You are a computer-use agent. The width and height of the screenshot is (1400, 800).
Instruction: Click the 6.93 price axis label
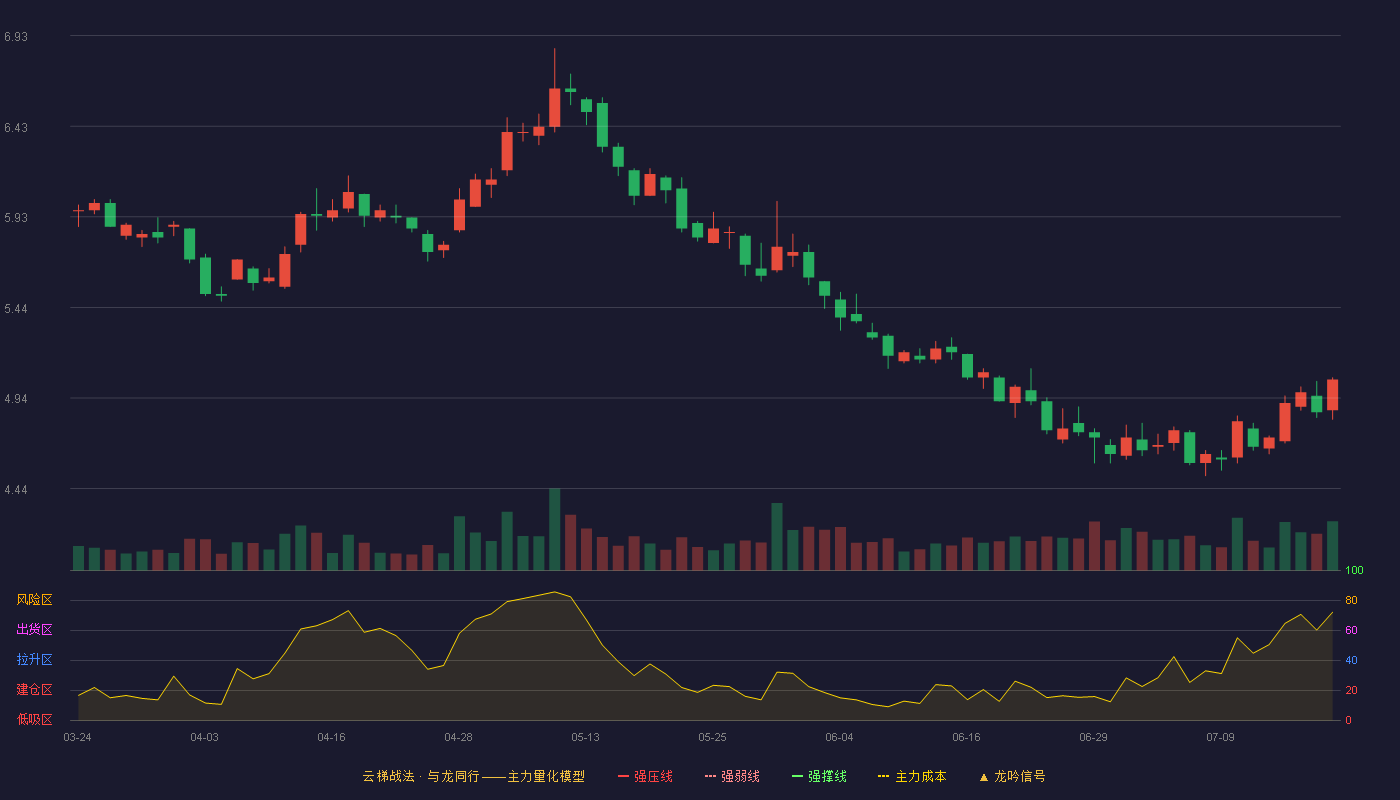click(x=16, y=37)
